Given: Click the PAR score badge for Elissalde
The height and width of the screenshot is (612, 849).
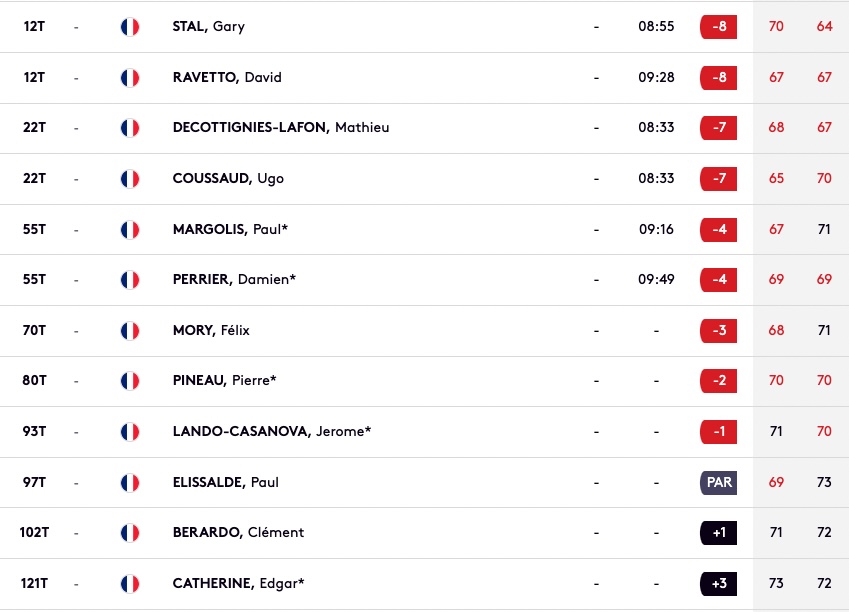Looking at the screenshot, I should click(719, 483).
